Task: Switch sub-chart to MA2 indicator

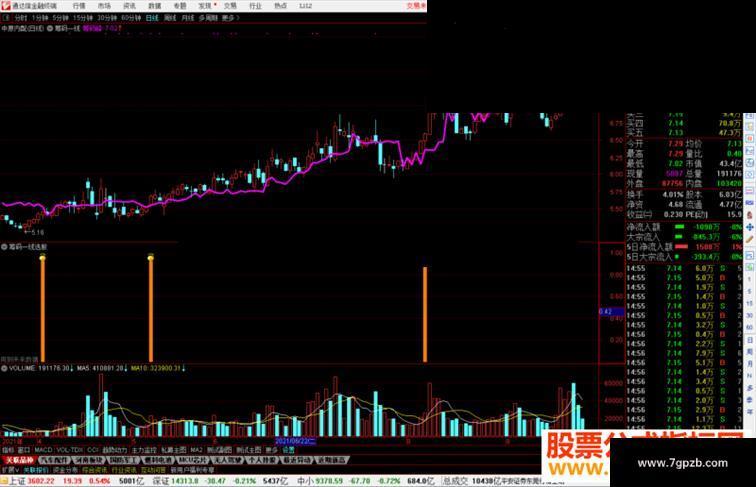Action: pos(196,450)
